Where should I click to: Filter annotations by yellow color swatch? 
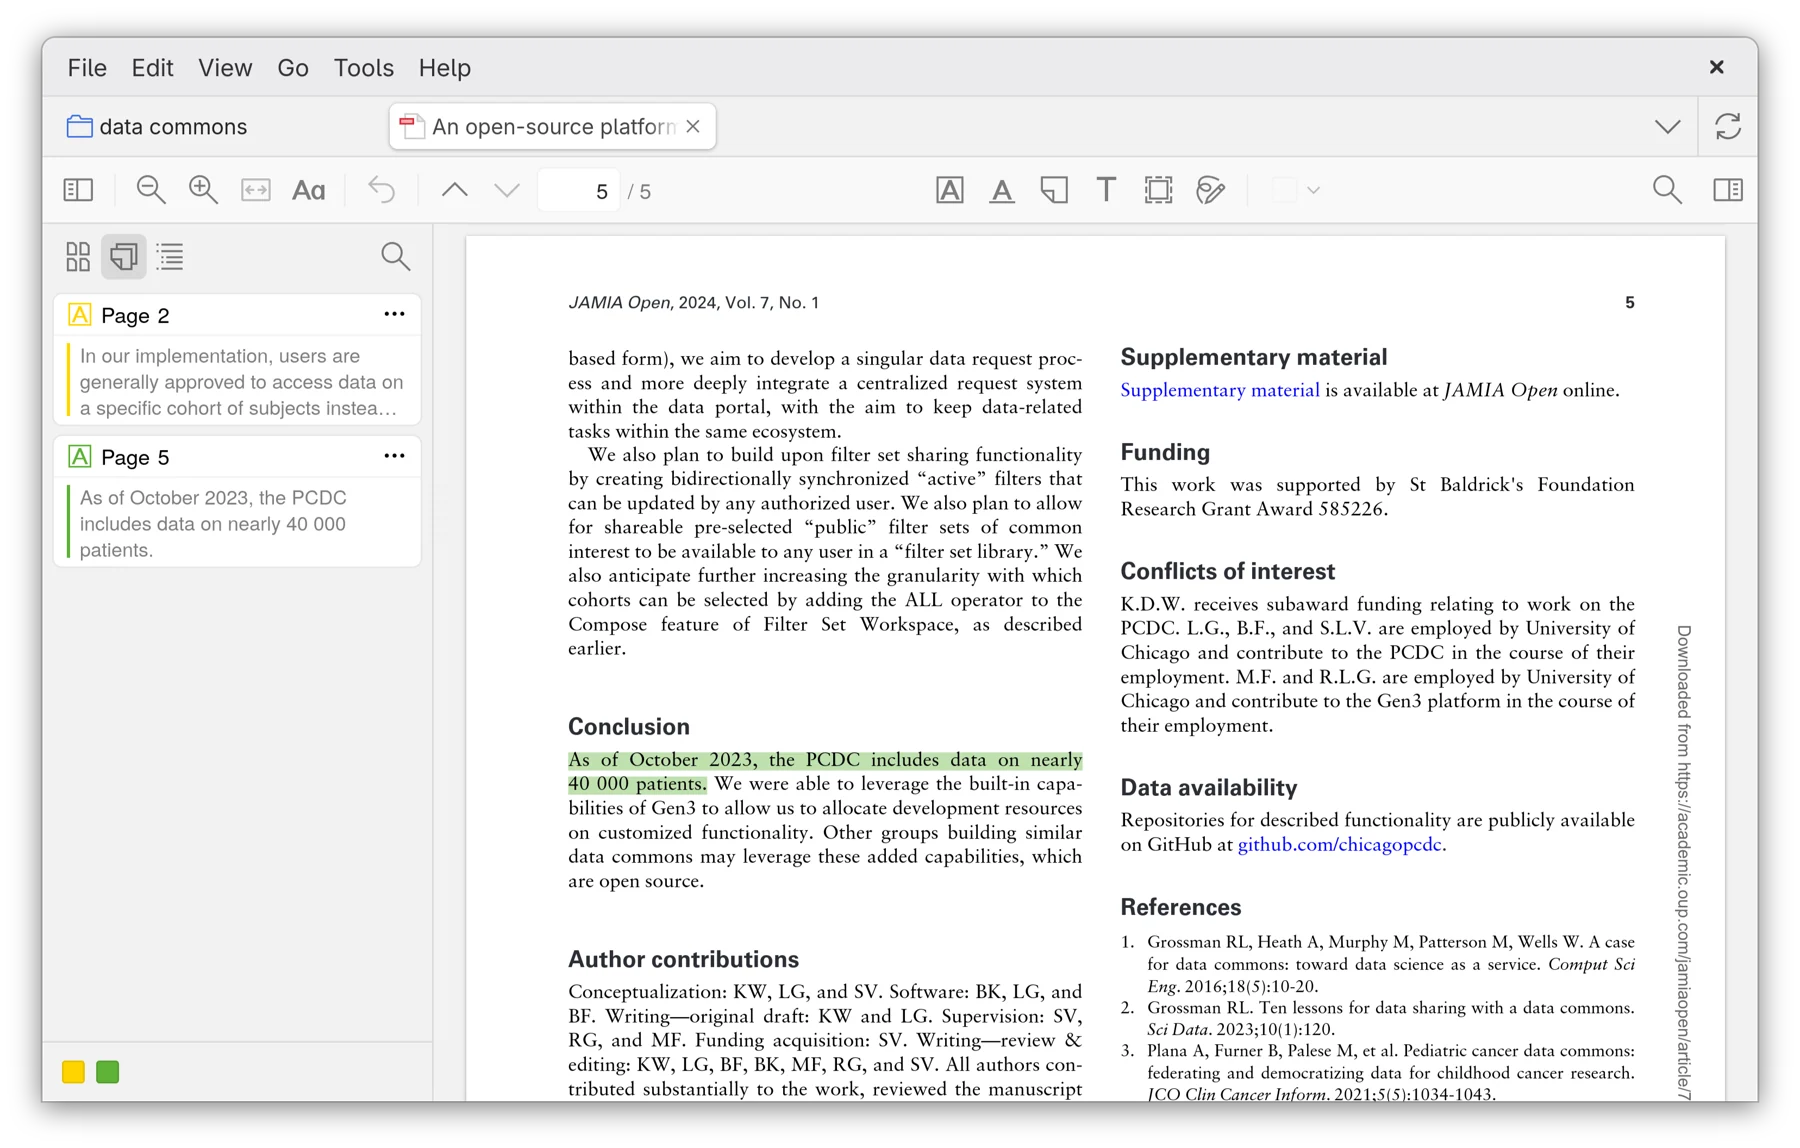[73, 1072]
